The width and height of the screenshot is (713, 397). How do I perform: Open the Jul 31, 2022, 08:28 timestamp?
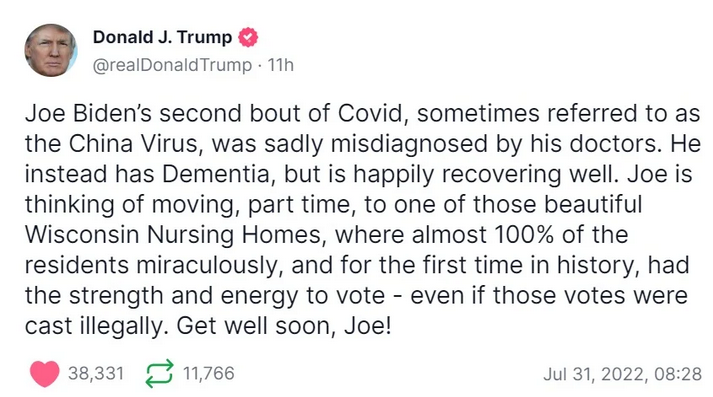click(623, 374)
